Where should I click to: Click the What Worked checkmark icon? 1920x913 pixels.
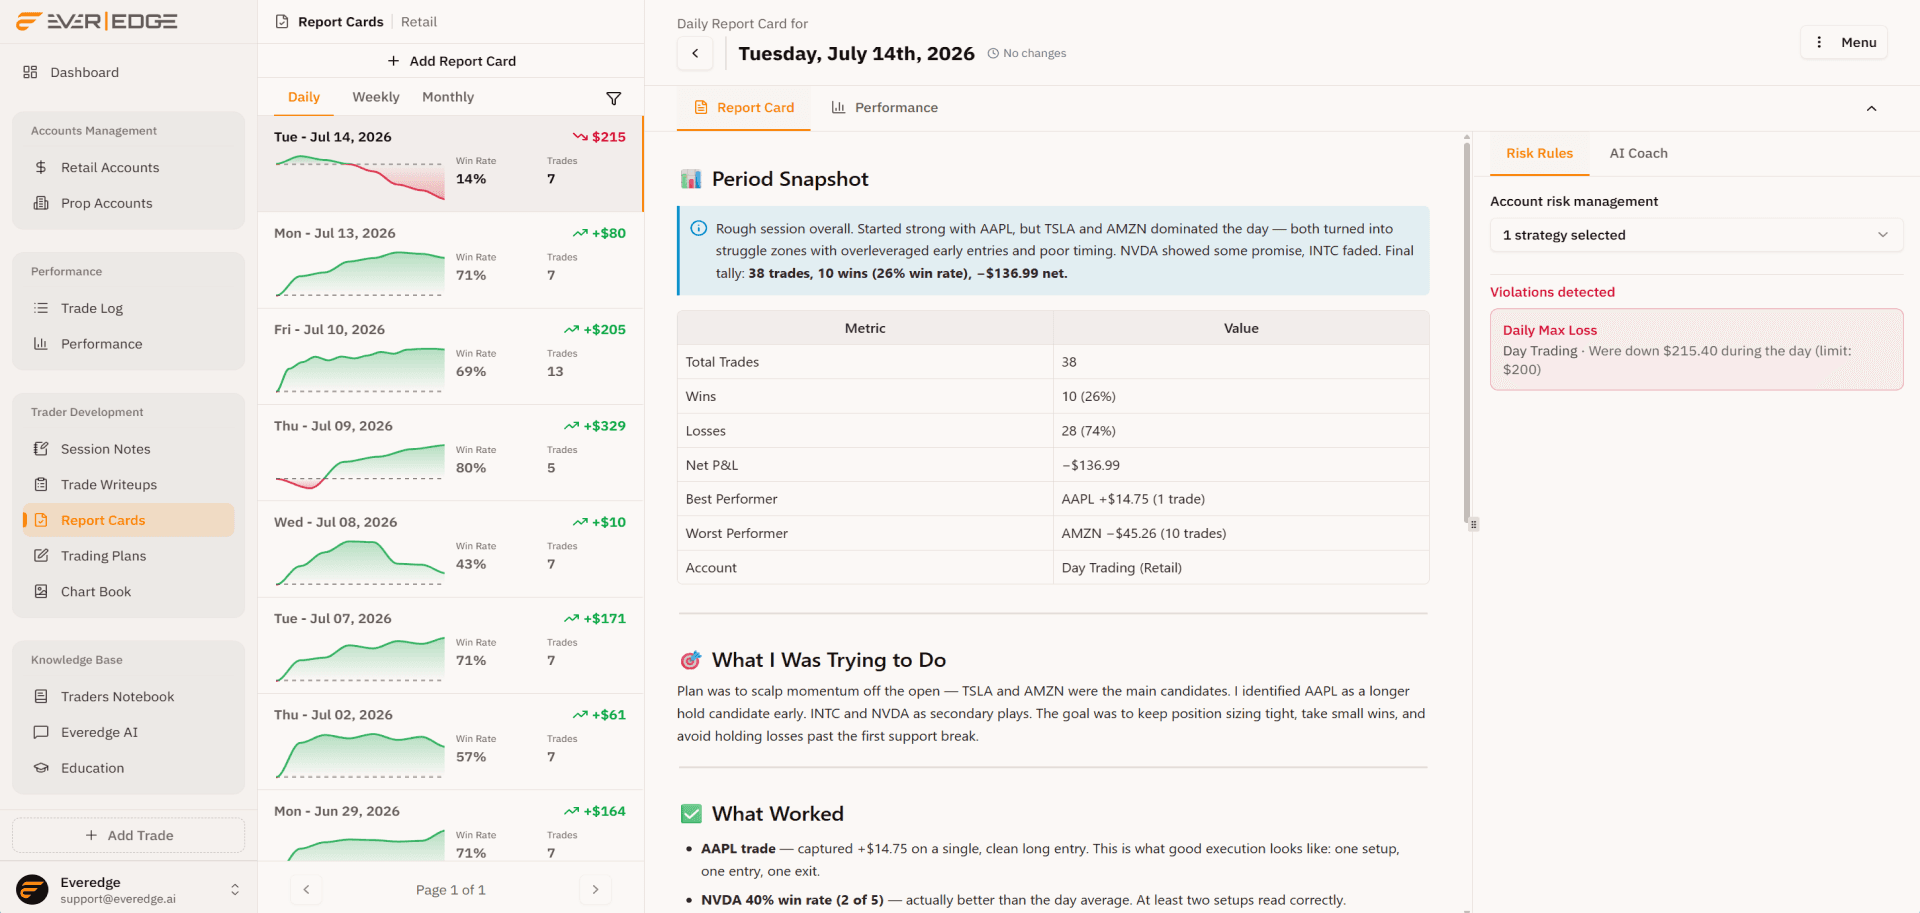691,814
